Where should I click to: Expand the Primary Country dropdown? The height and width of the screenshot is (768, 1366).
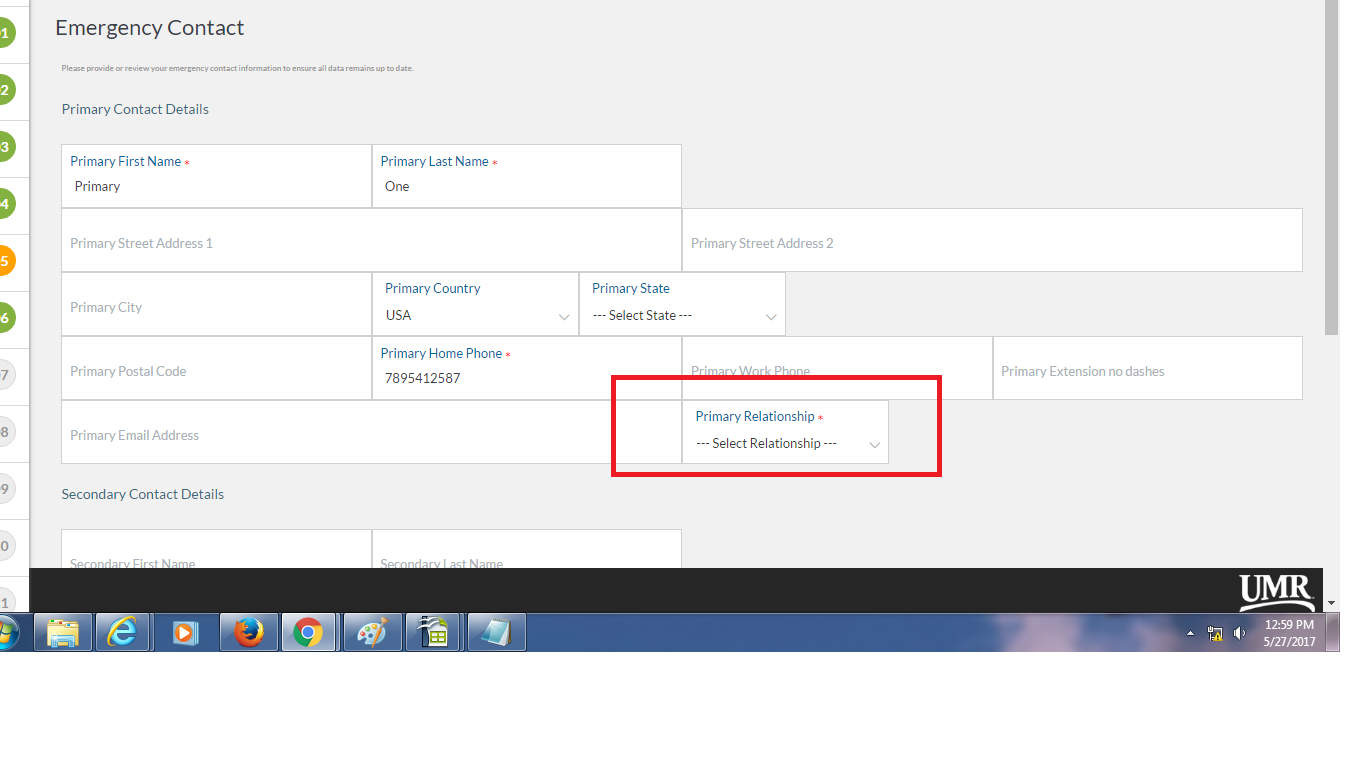[476, 315]
